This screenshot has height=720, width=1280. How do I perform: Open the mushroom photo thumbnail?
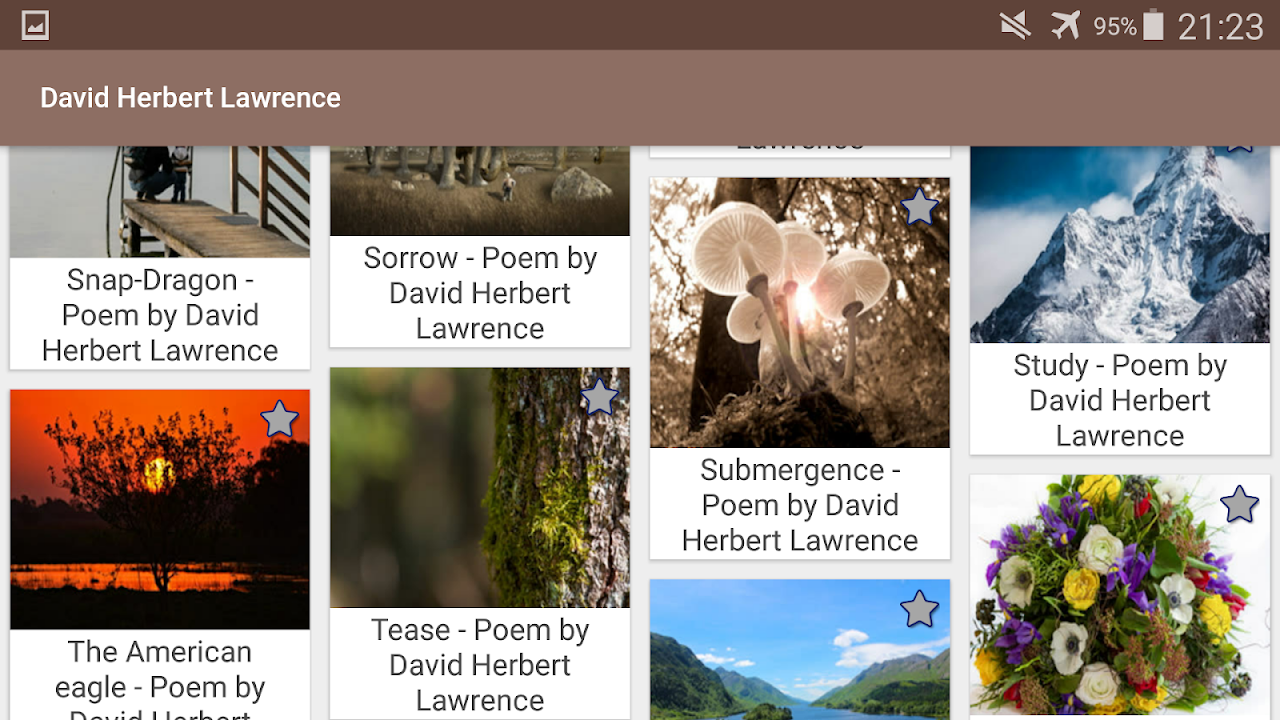pos(799,312)
